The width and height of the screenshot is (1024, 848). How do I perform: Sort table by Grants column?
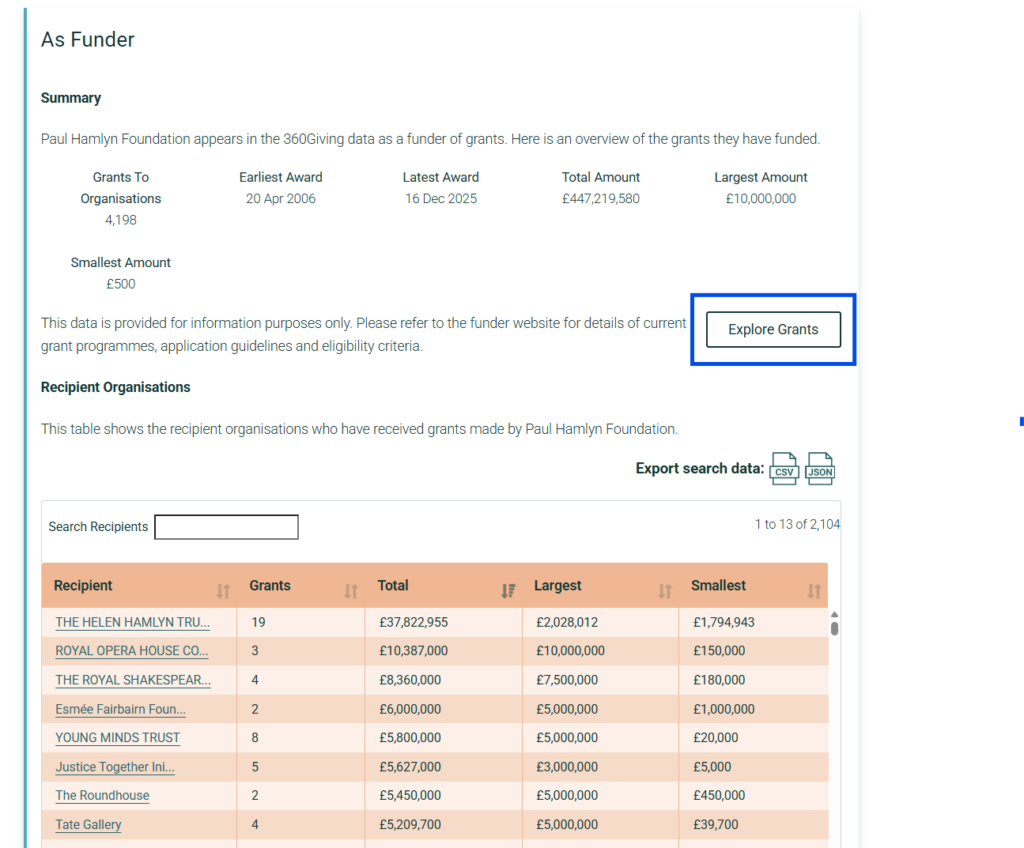point(351,591)
